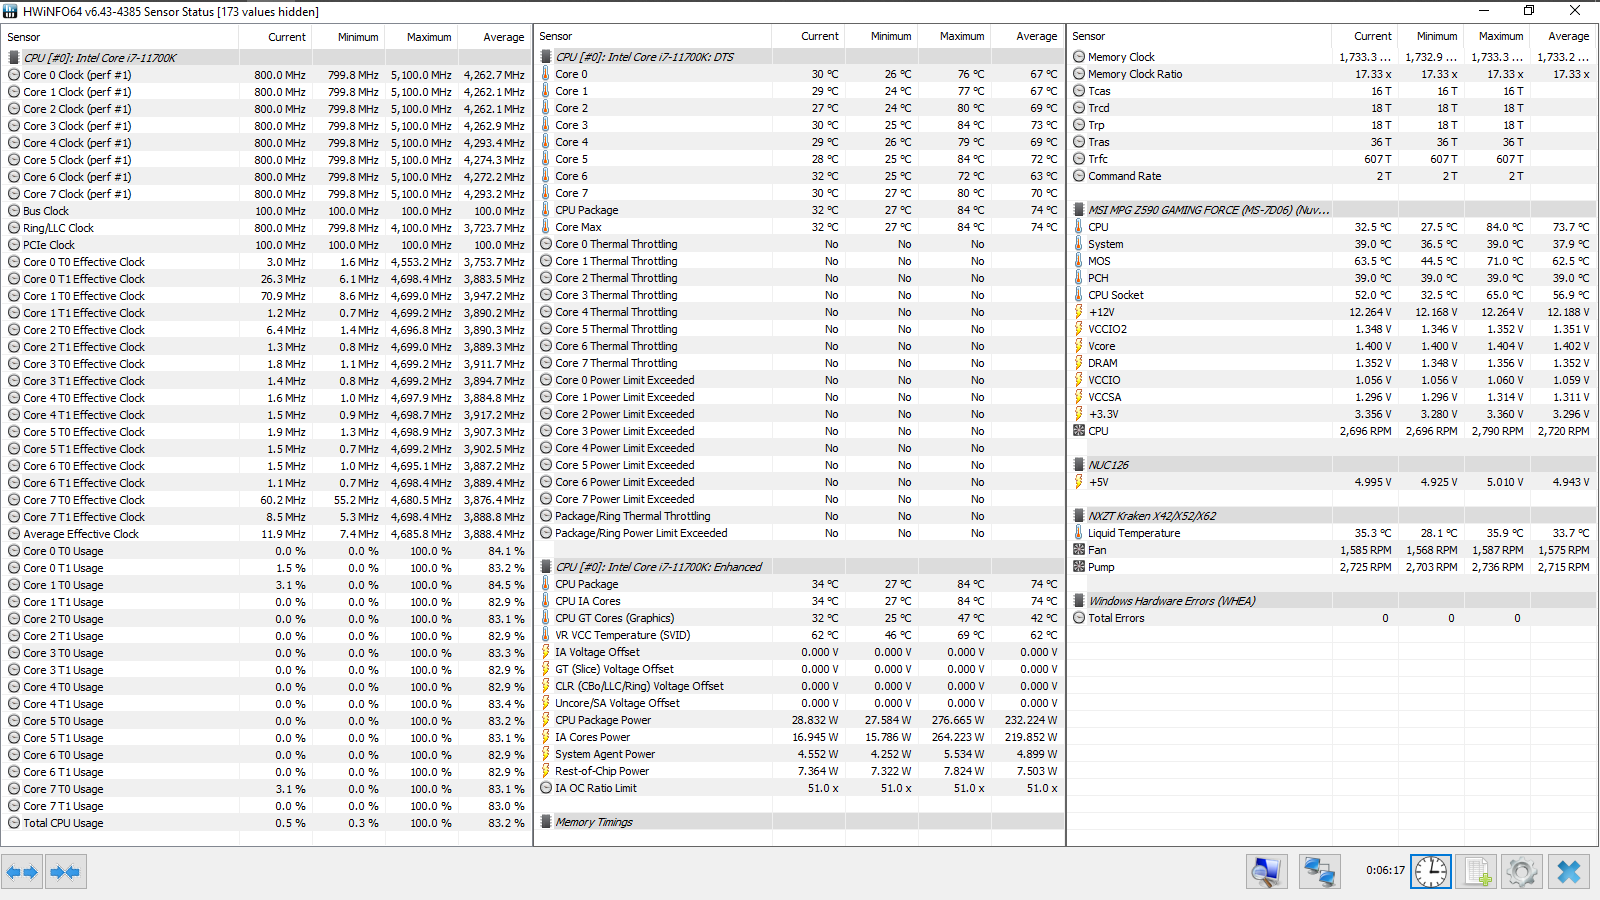
Task: Click the CPU [#0] Intel Core i7-11700K chip icon
Action: [14, 58]
